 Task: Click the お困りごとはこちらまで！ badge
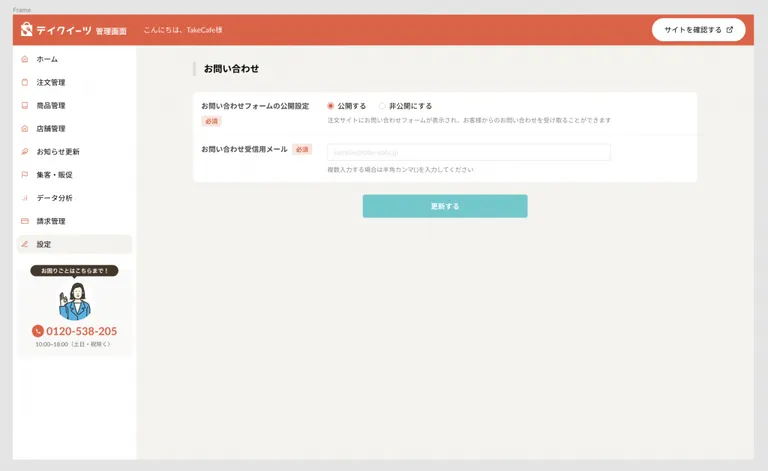point(74,271)
